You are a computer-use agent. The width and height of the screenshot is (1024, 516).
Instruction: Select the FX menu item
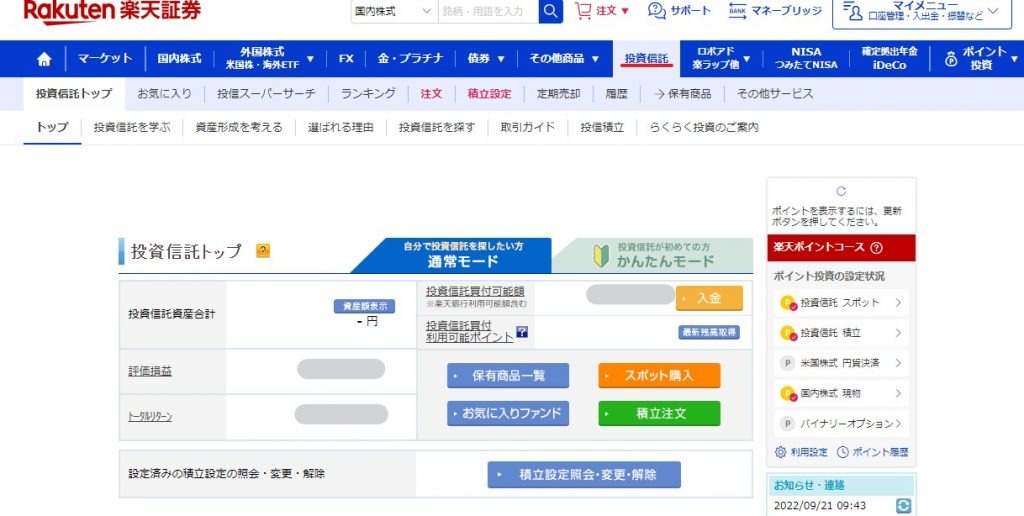pos(346,59)
